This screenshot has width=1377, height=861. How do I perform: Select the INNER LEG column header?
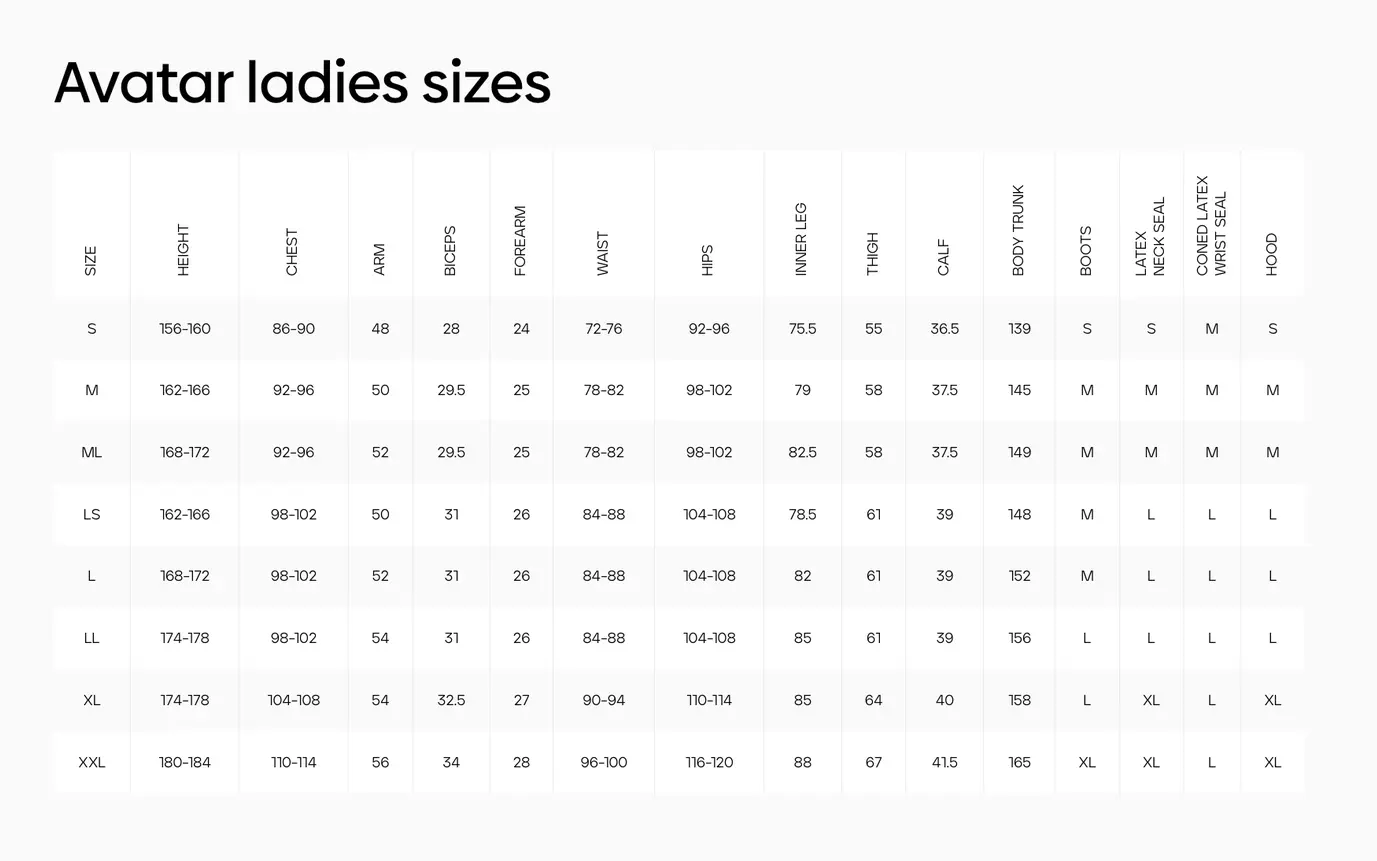(801, 240)
